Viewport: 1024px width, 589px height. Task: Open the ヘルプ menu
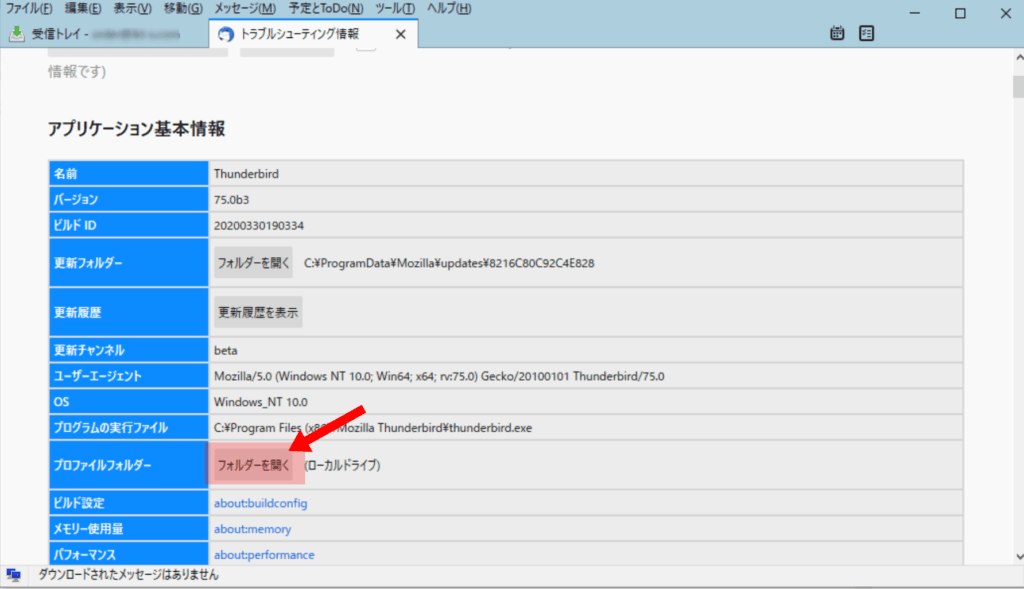[x=449, y=9]
